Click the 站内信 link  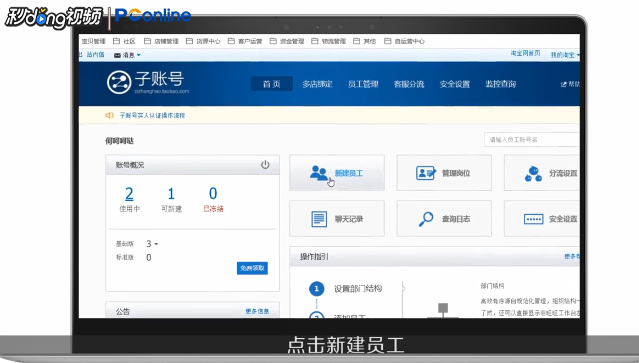click(x=95, y=55)
